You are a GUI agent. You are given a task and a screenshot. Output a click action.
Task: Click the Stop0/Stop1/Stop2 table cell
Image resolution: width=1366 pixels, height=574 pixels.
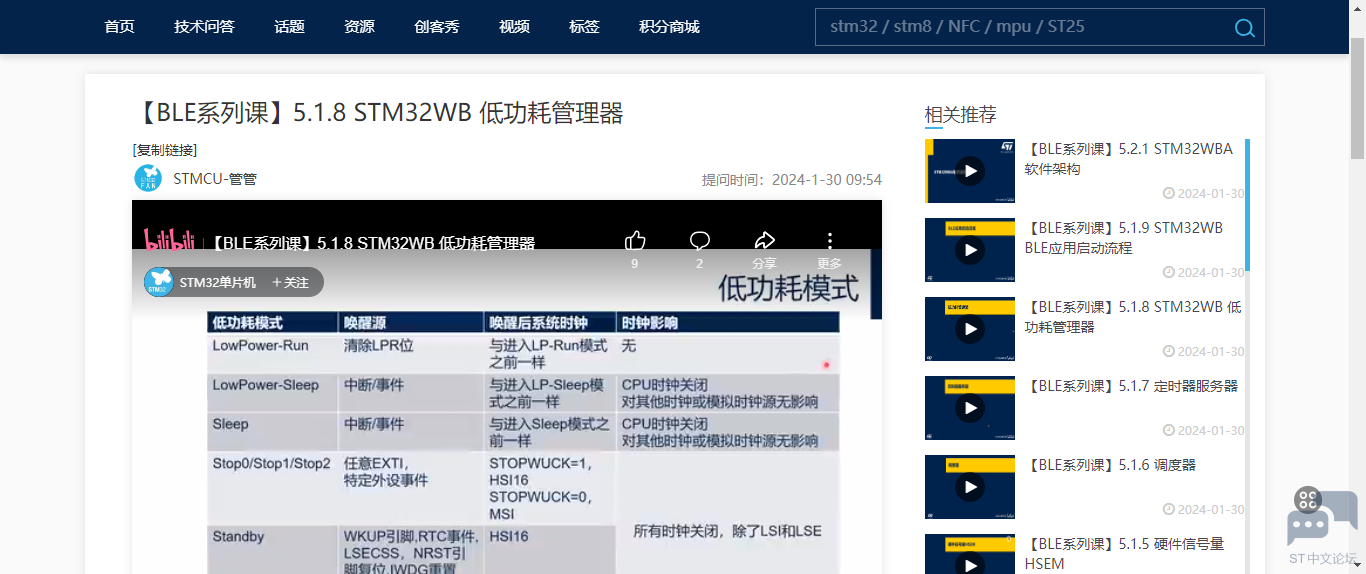coord(272,488)
